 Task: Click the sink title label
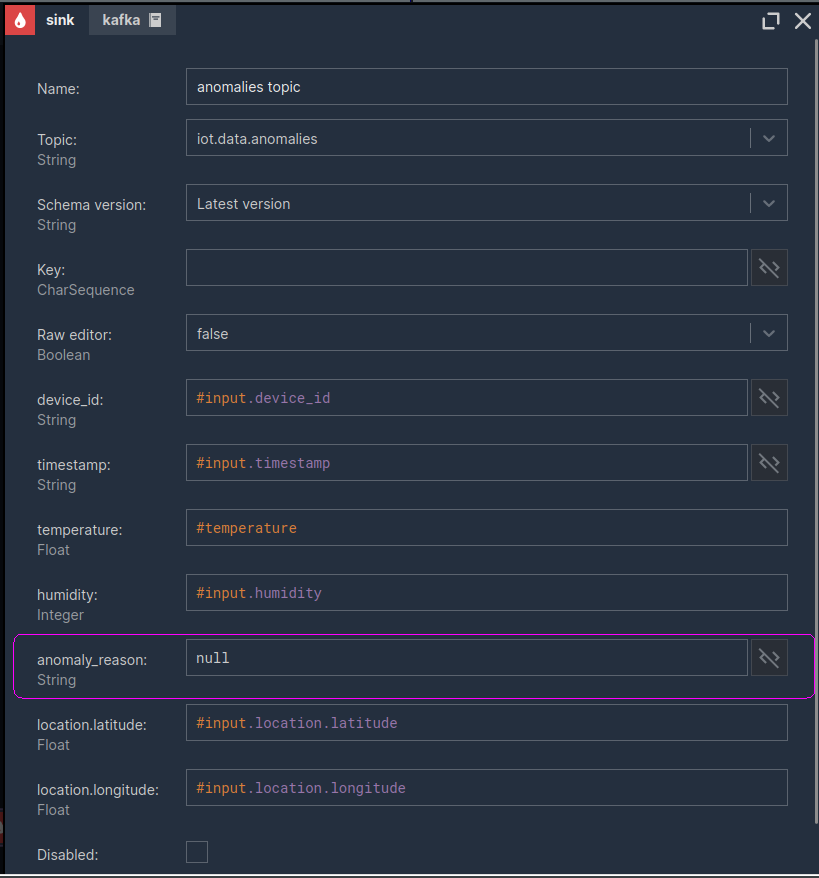click(x=60, y=20)
